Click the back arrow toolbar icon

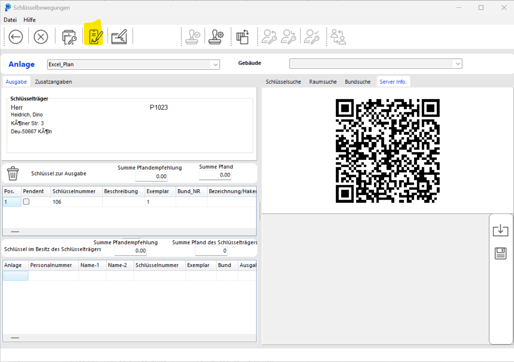point(16,37)
